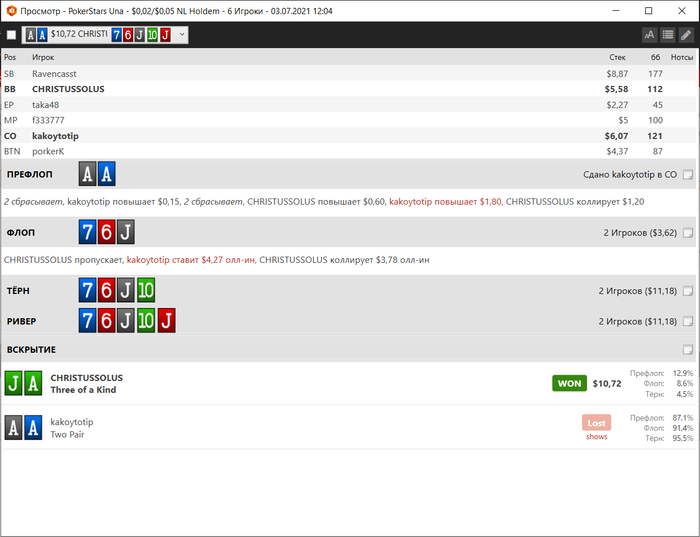Minimize the hand viewer window

(x=616, y=11)
